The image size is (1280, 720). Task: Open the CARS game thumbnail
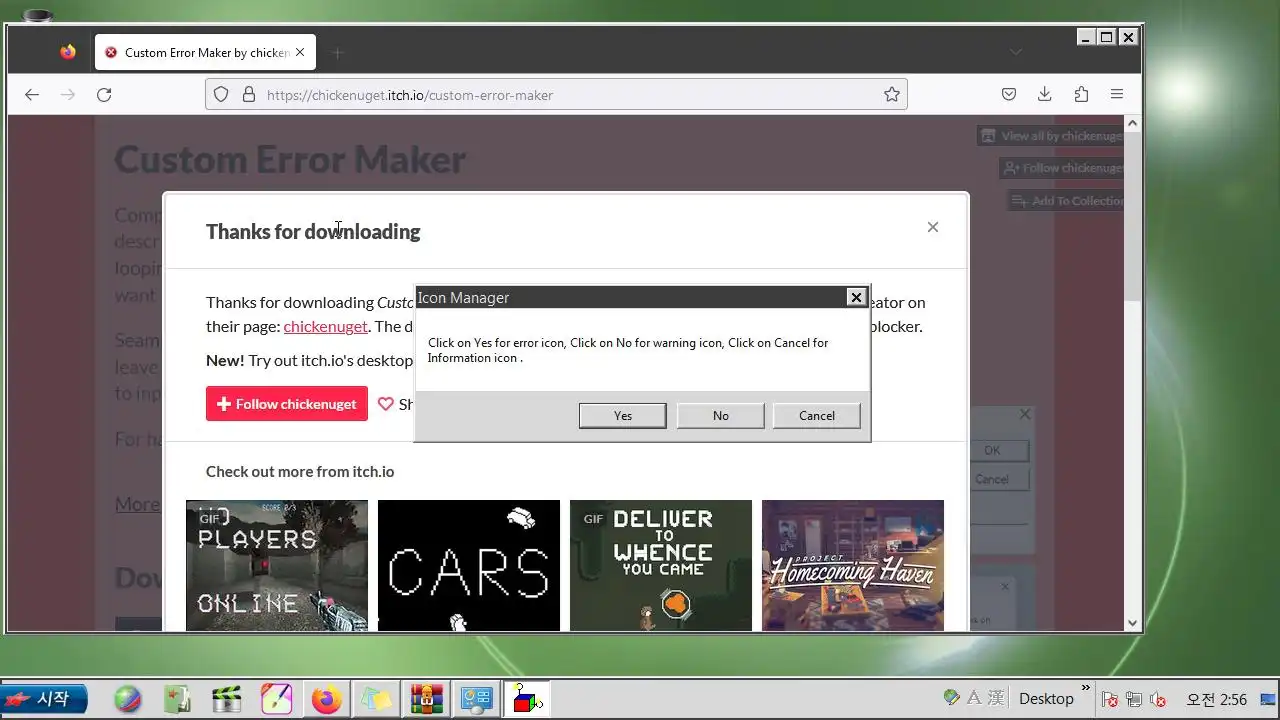coord(469,565)
